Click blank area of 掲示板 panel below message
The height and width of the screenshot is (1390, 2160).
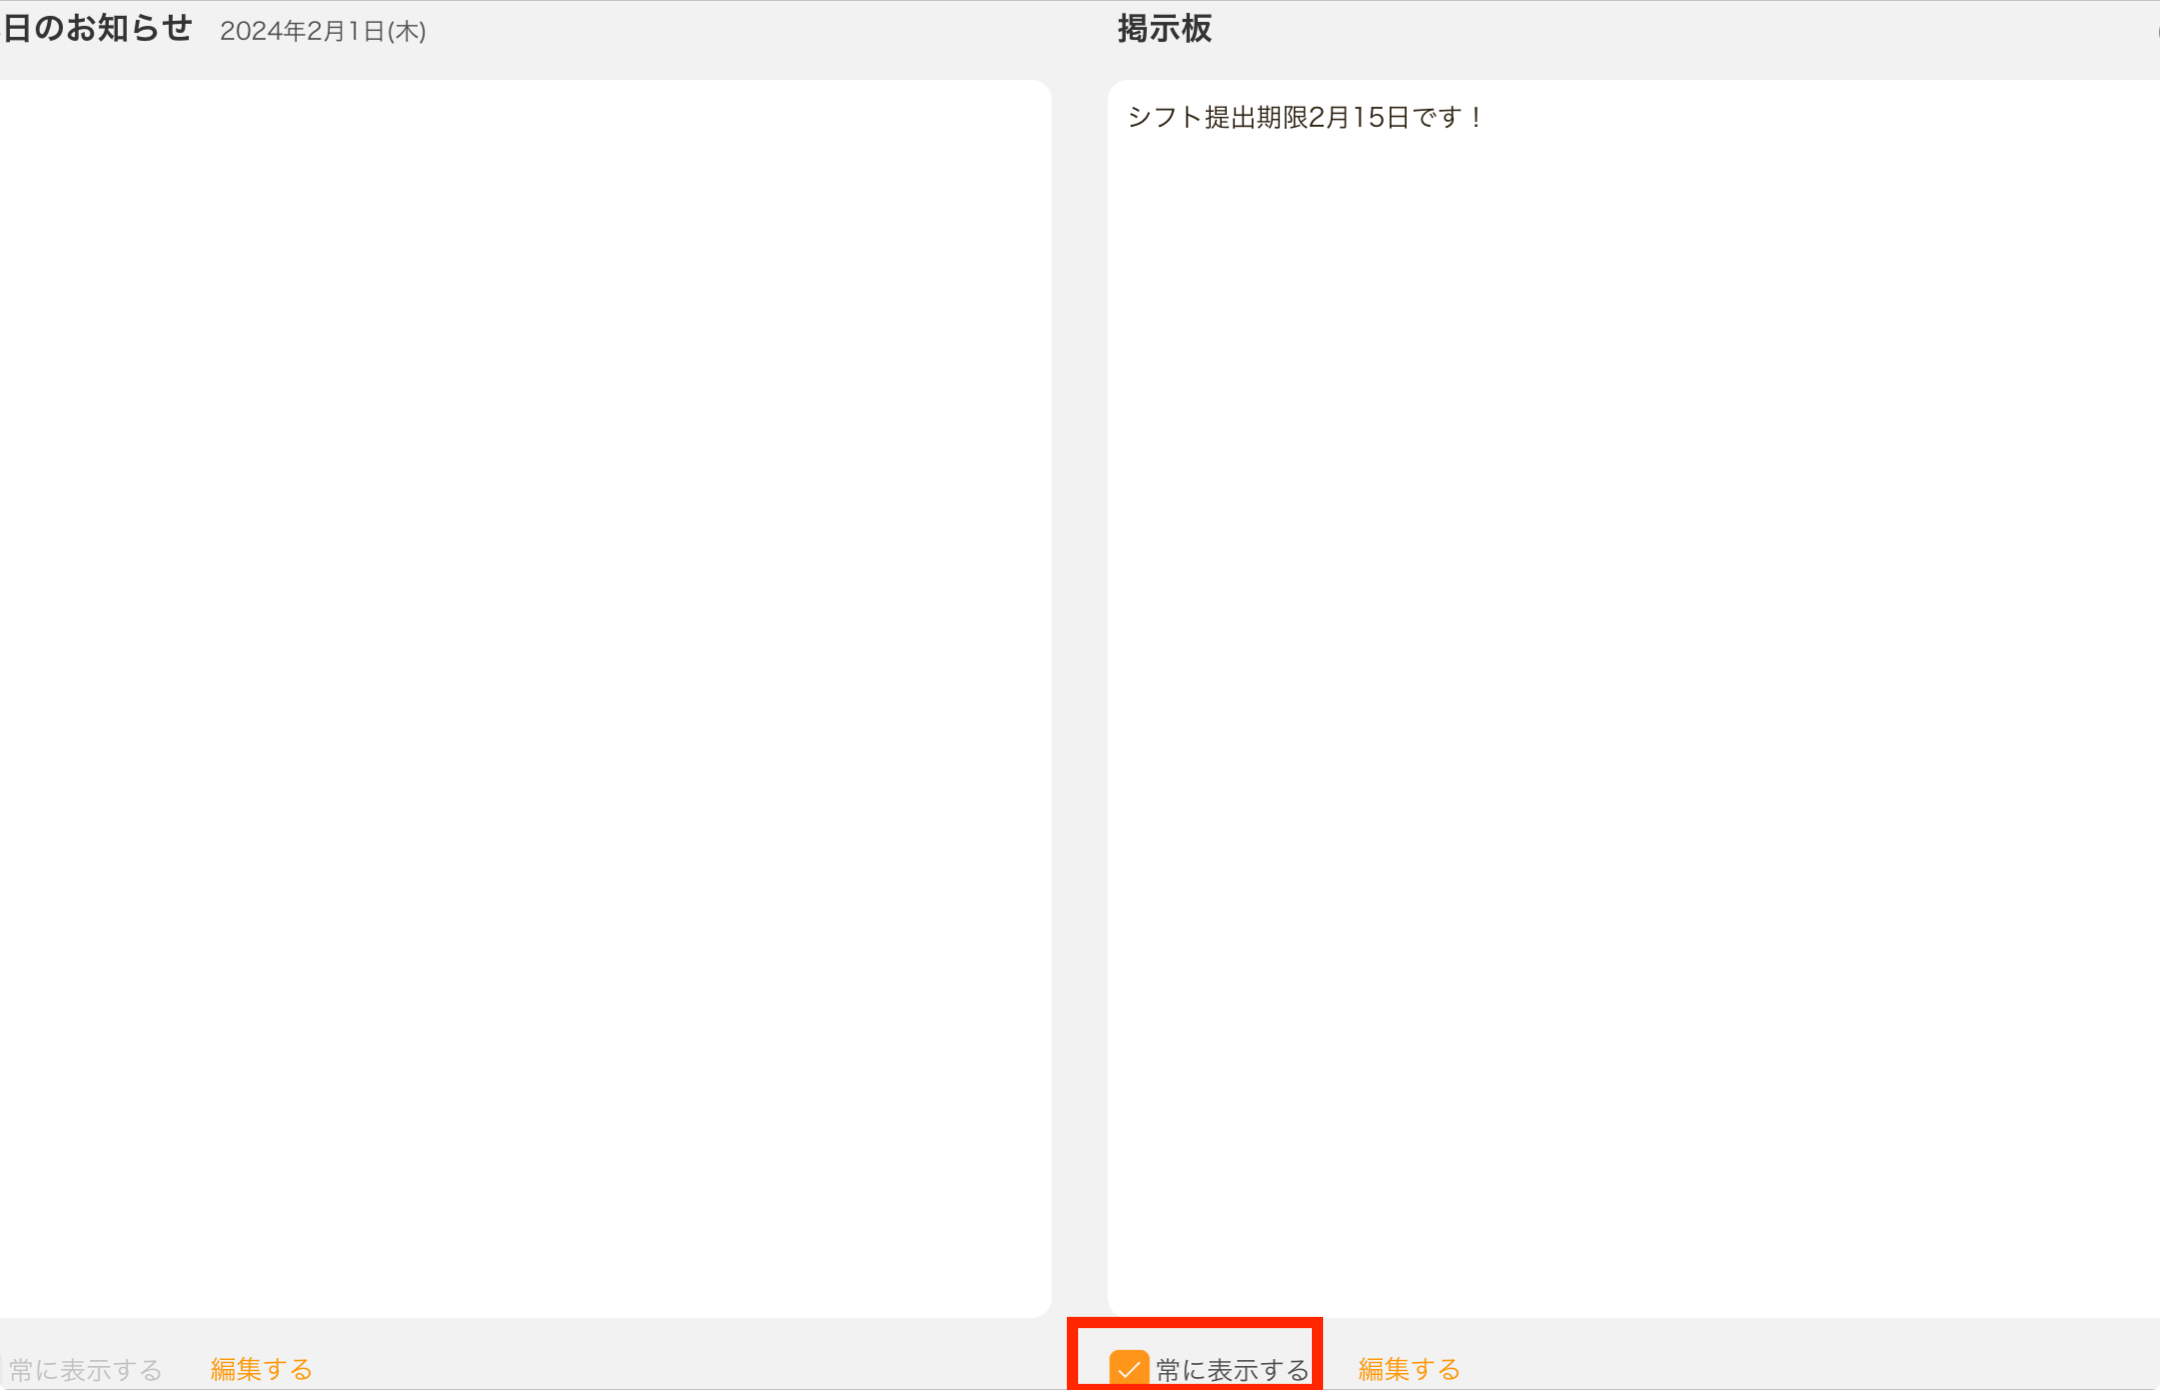(1633, 720)
